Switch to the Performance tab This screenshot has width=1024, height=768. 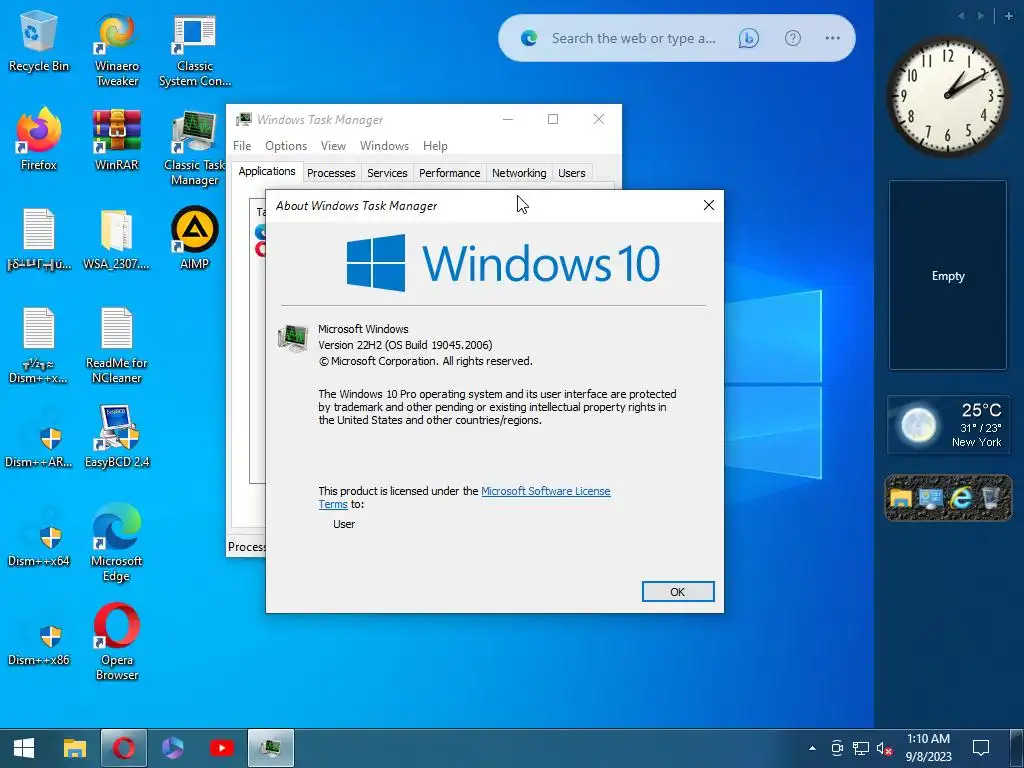pos(449,173)
